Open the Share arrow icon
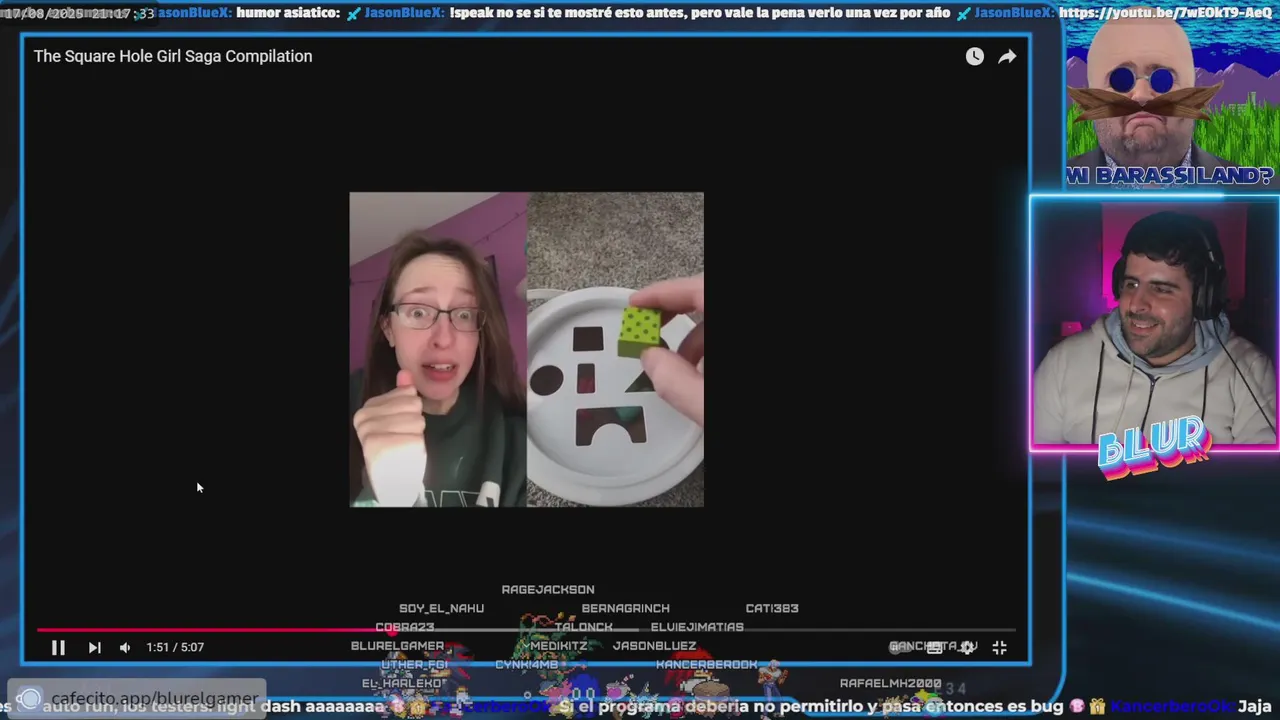This screenshot has width=1280, height=720. point(1007,56)
